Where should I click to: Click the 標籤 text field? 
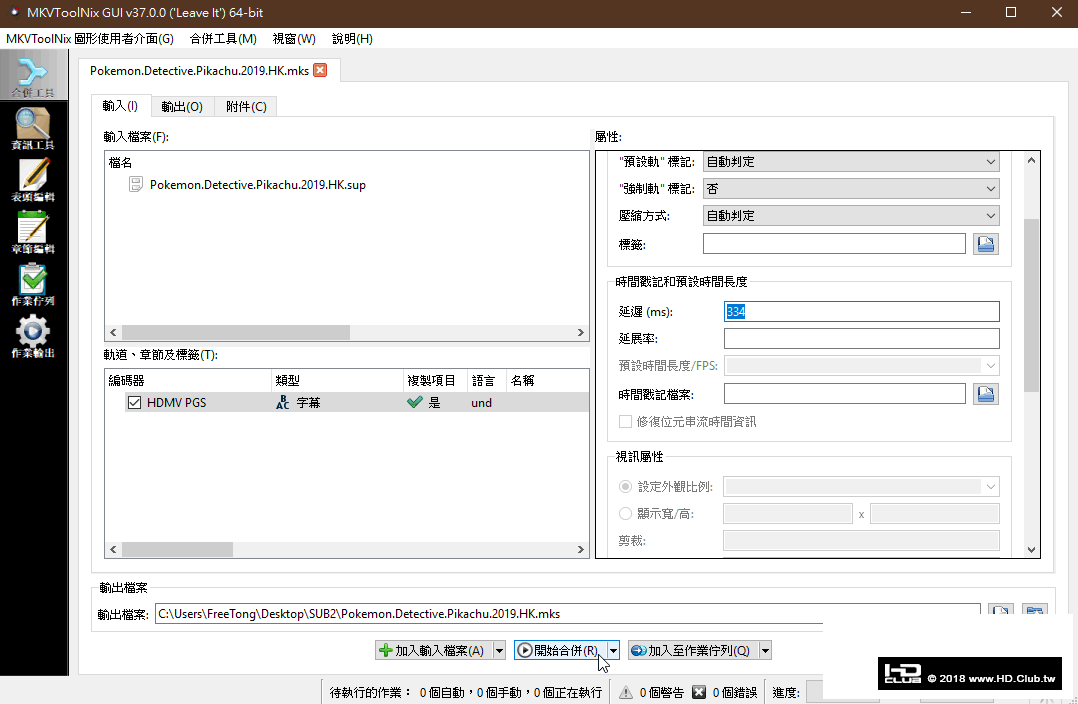834,243
